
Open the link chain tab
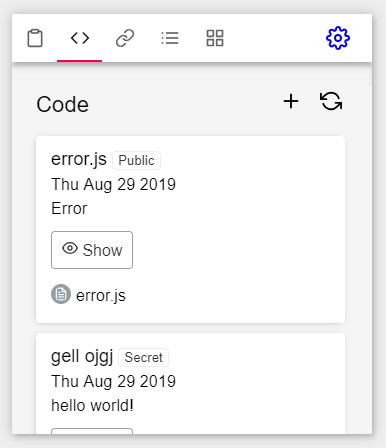125,38
